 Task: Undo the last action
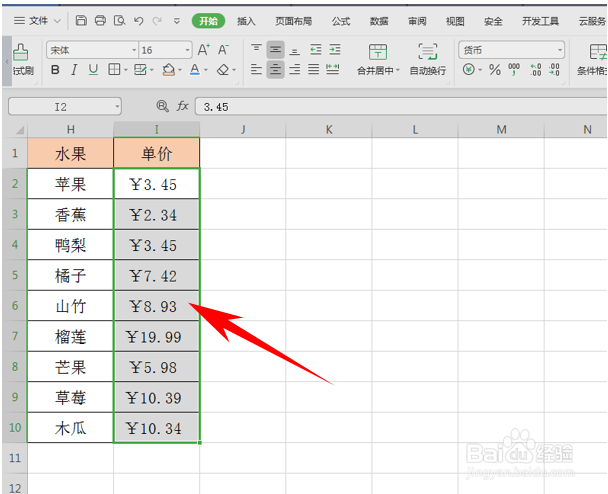[138, 21]
